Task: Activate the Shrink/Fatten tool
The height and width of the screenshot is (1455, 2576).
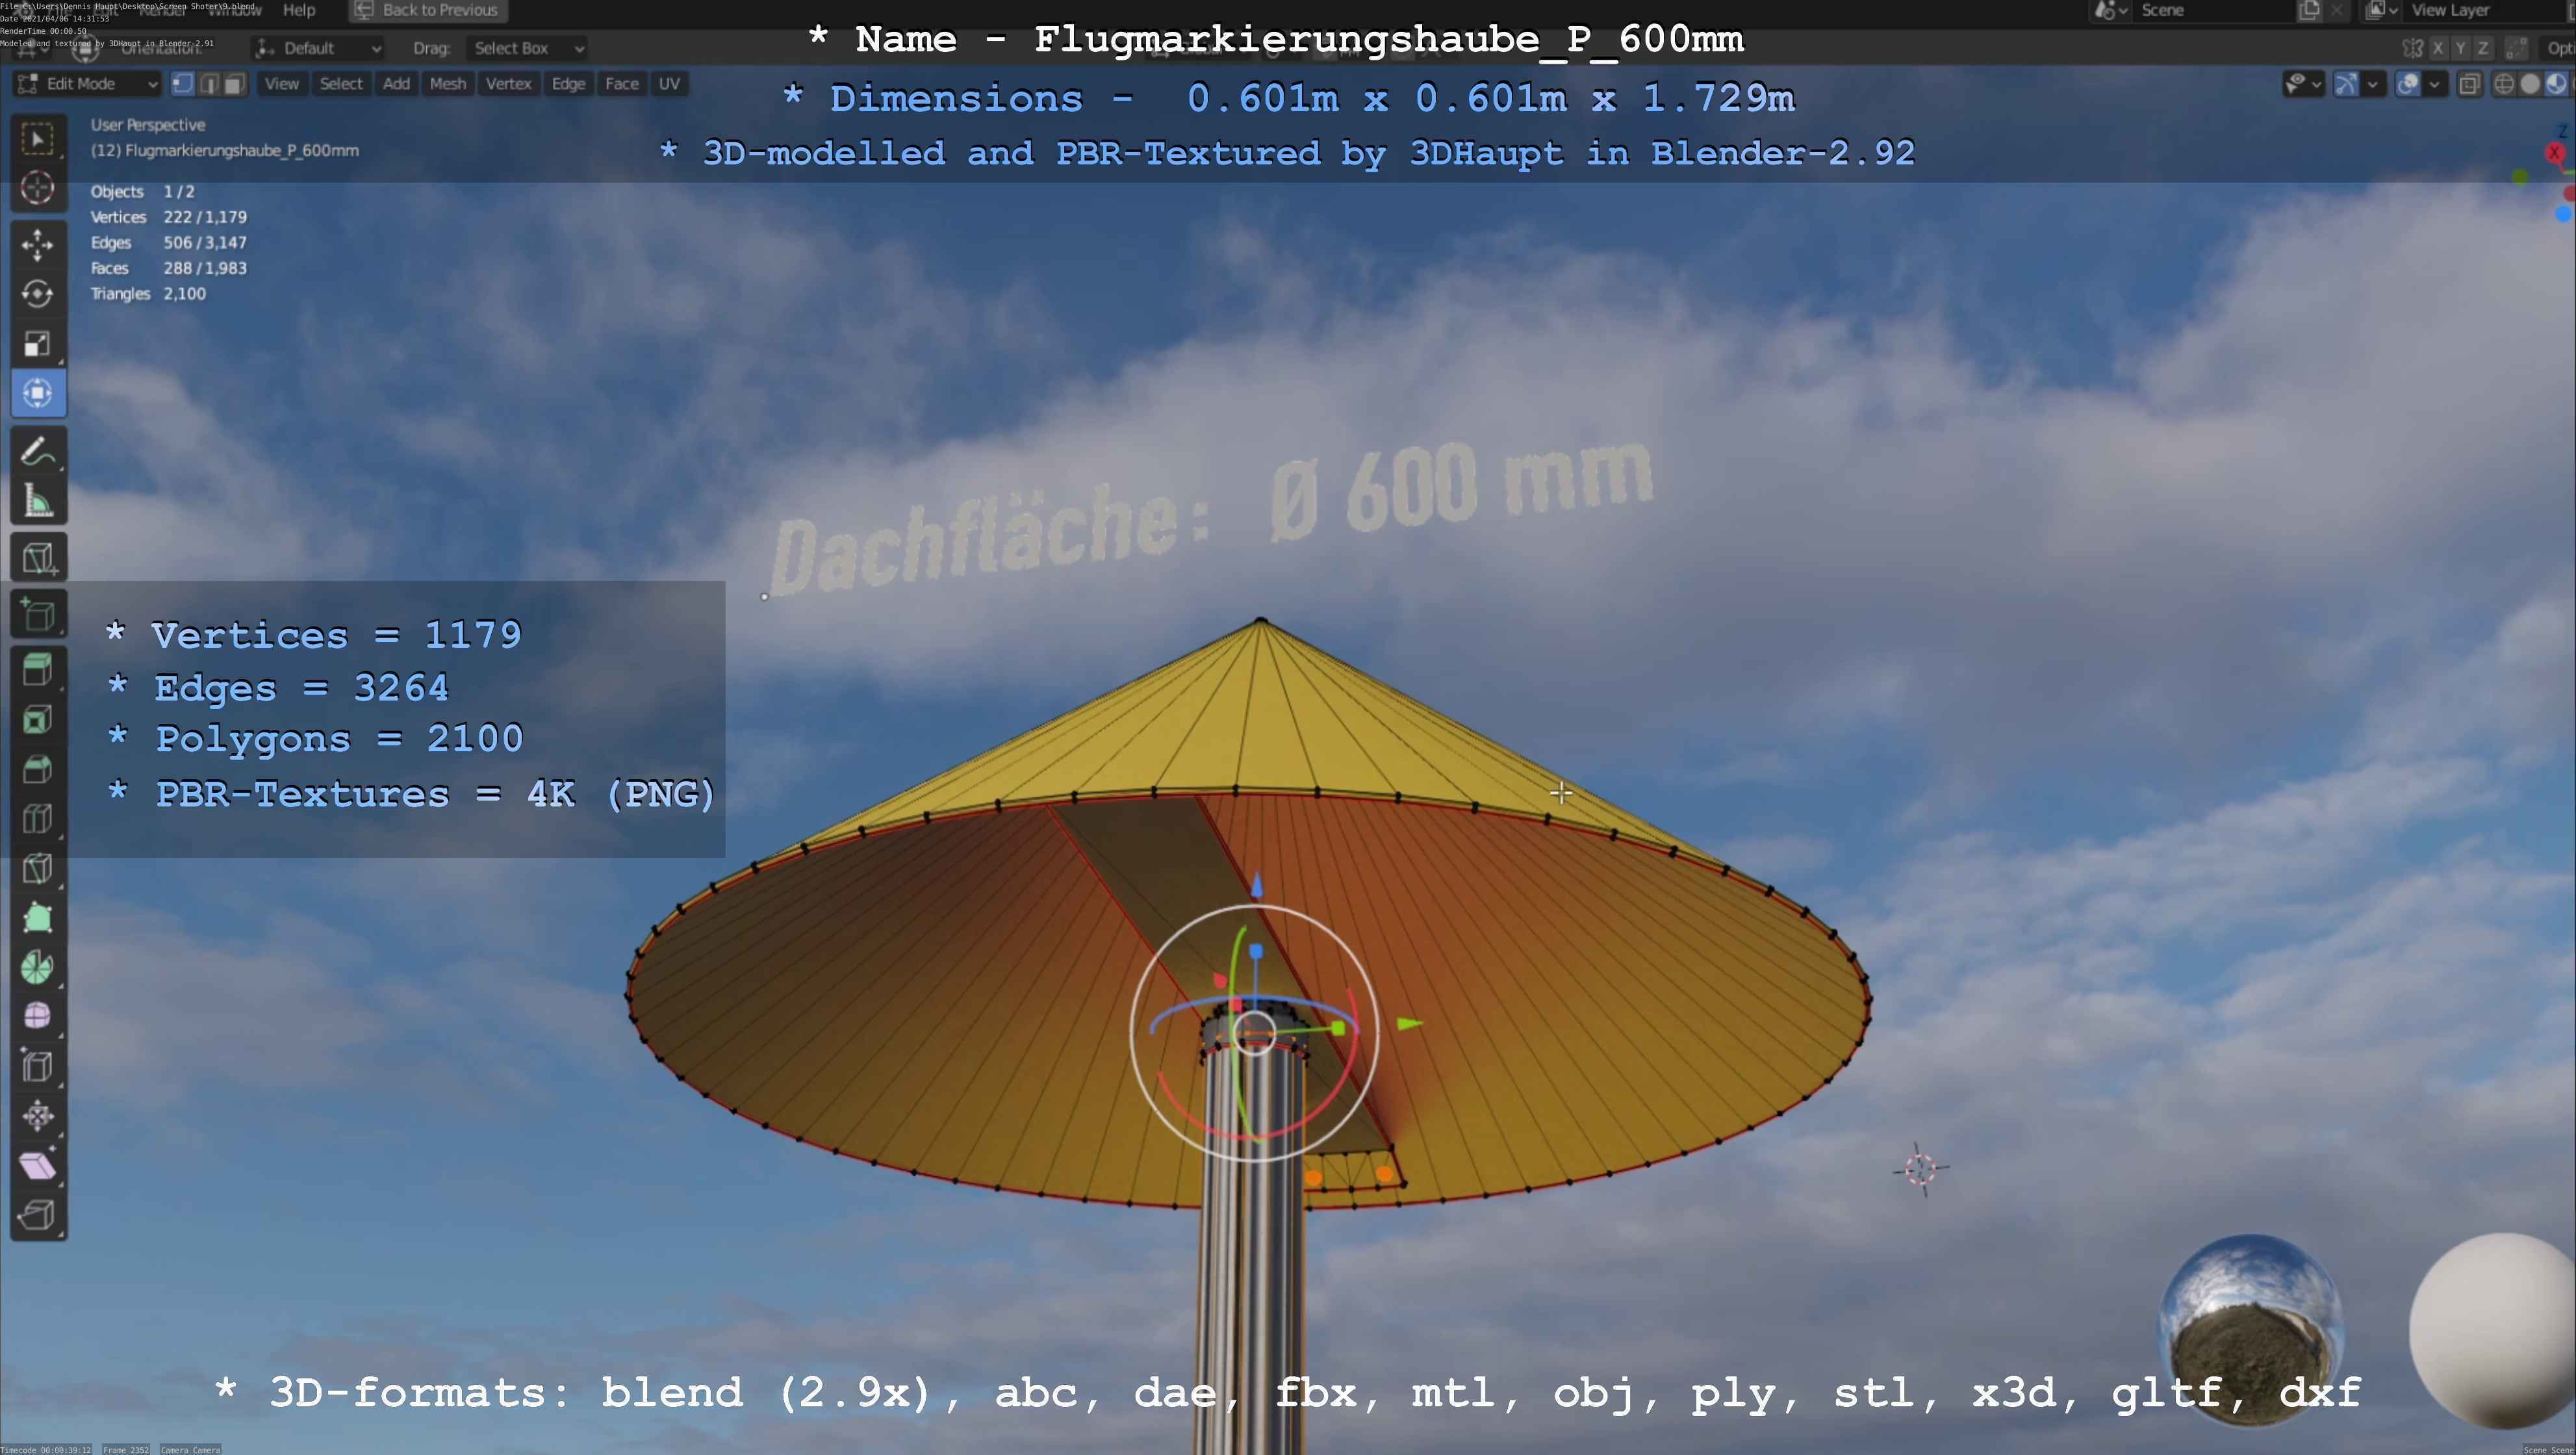Action: [38, 1116]
